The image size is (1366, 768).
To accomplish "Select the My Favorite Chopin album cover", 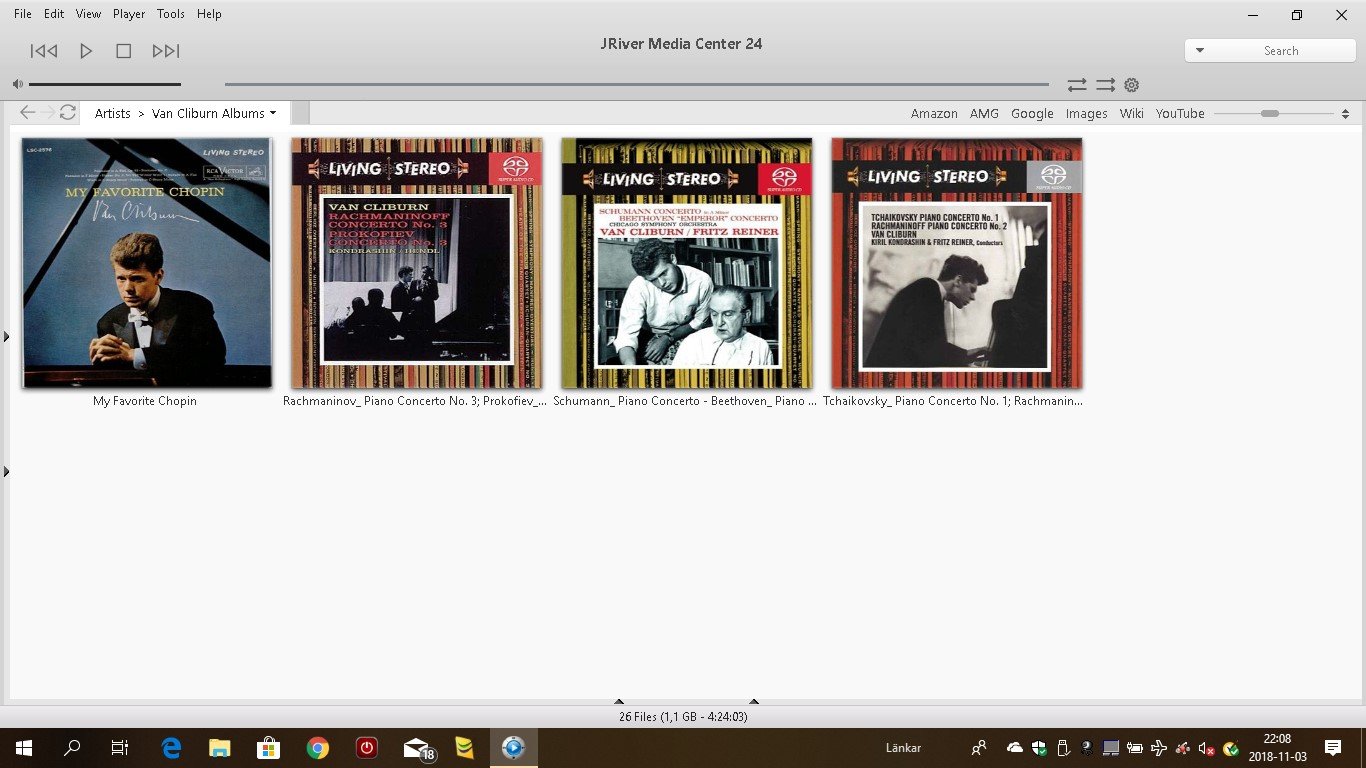I will pos(147,263).
